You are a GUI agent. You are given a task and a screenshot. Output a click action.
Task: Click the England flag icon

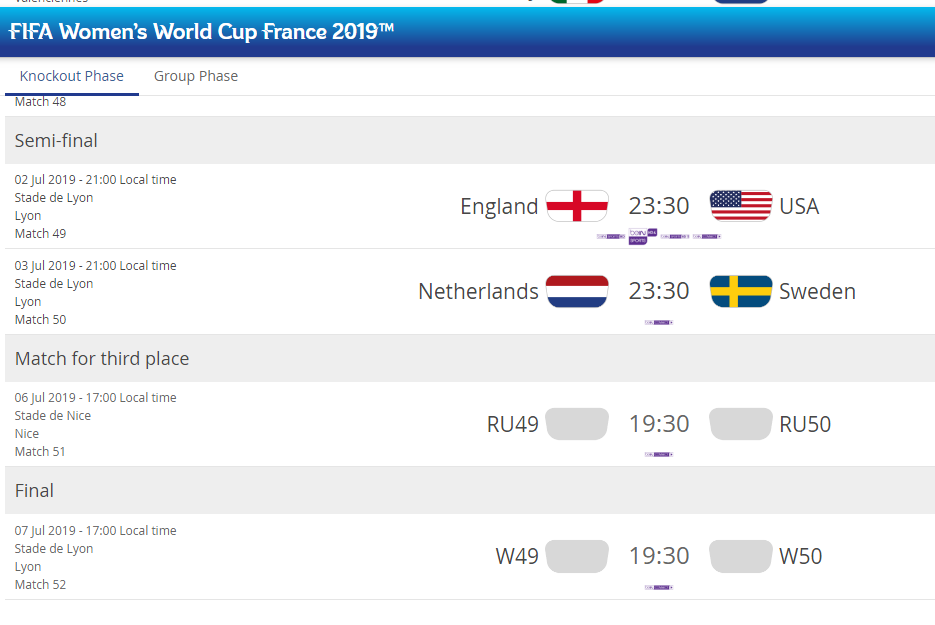click(577, 206)
